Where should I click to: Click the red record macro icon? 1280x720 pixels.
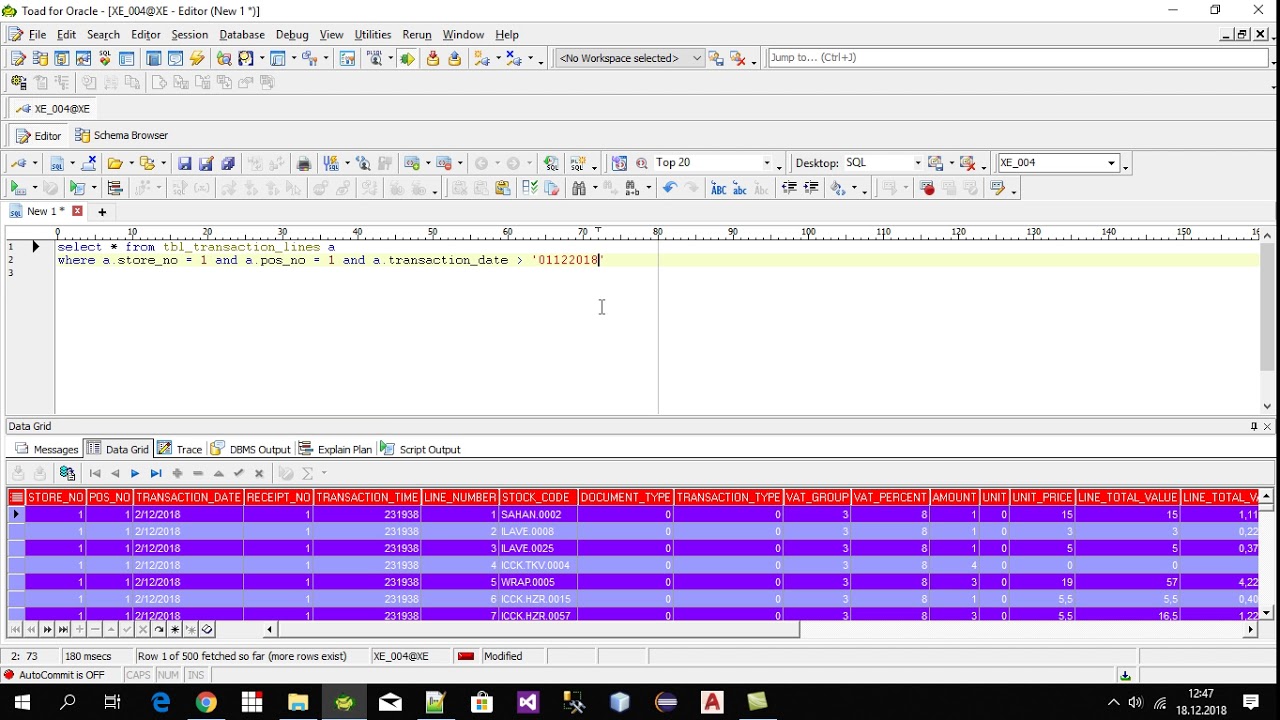928,188
